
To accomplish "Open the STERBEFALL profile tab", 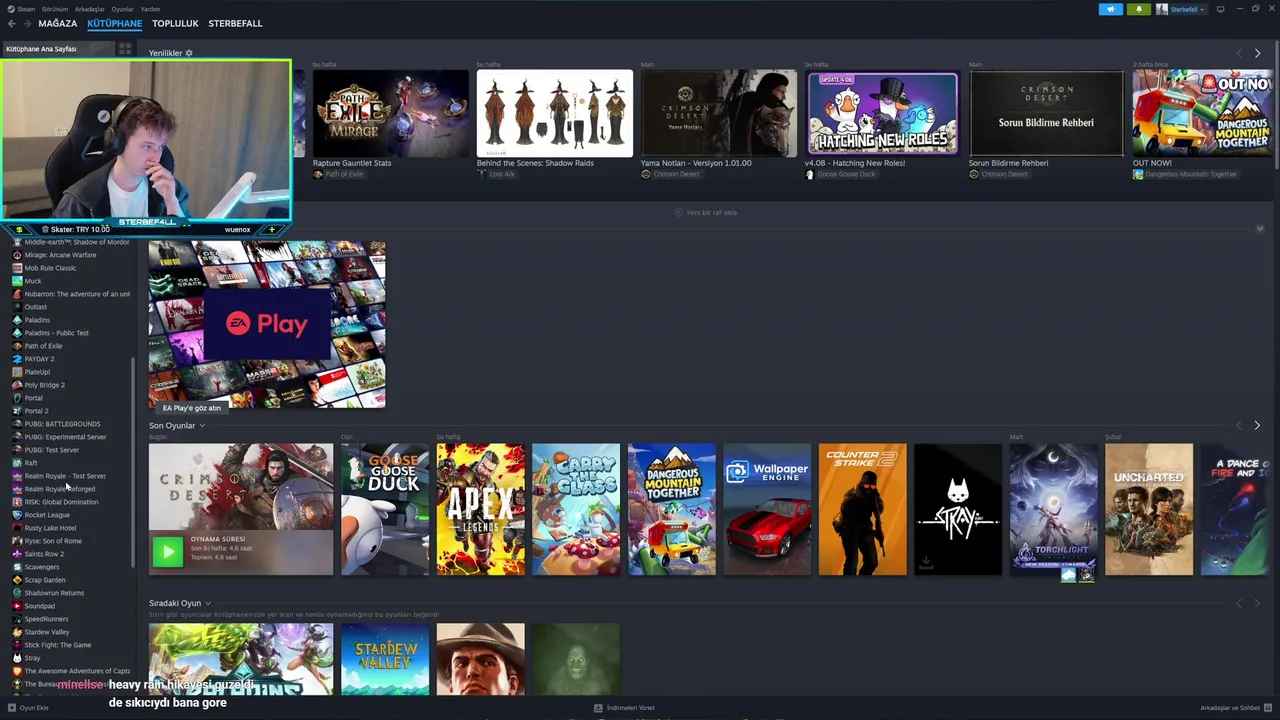I will pos(235,23).
